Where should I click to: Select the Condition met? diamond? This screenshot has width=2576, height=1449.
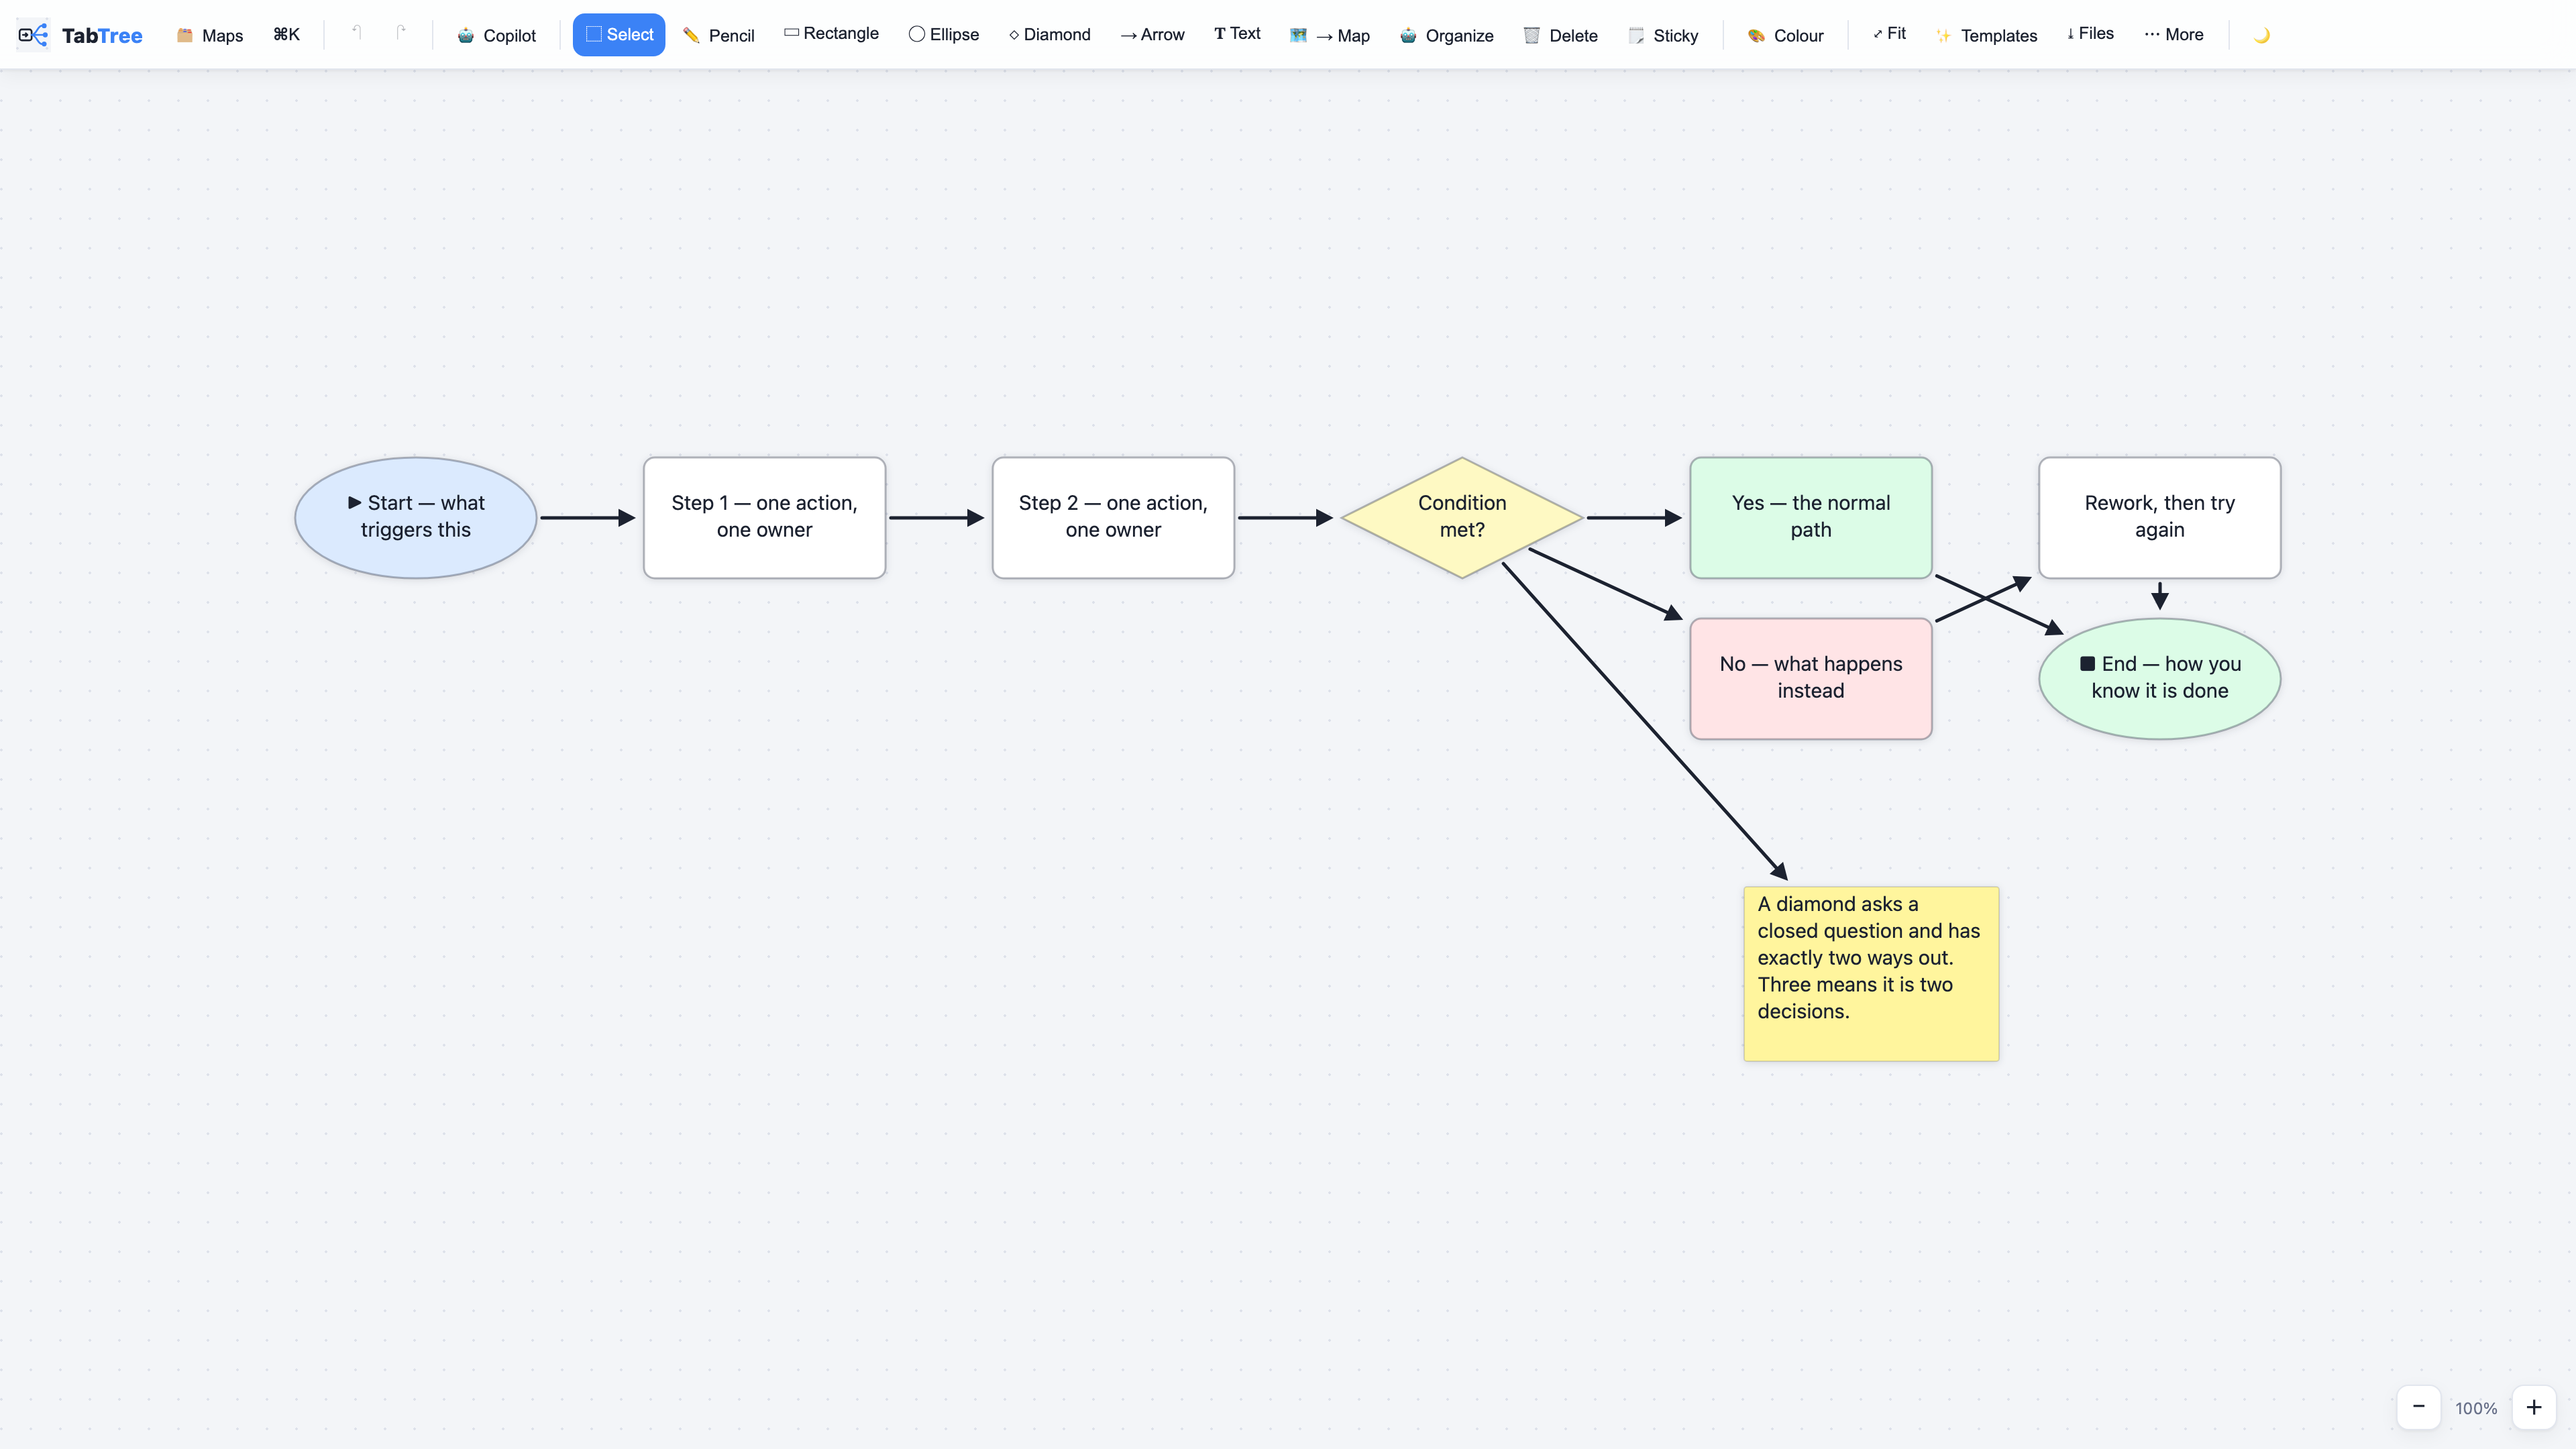coord(1462,518)
